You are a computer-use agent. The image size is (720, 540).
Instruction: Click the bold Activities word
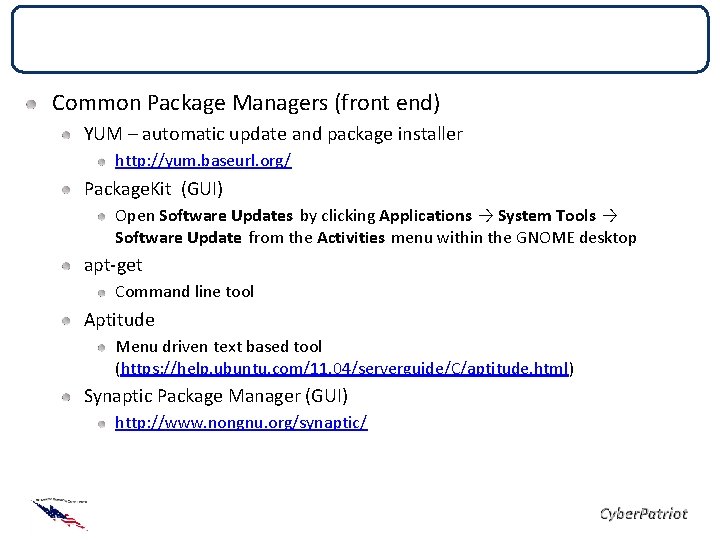(351, 237)
